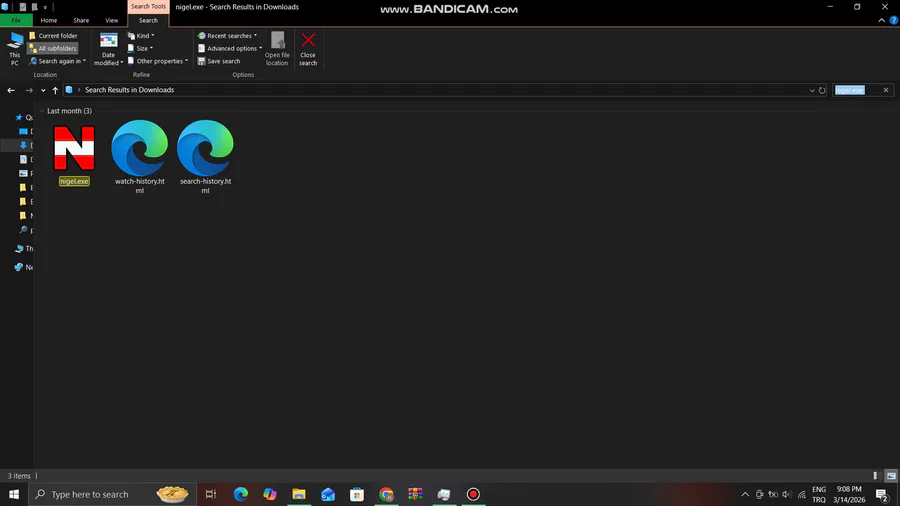Open the volume control in system tray
Image resolution: width=900 pixels, height=506 pixels.
[787, 494]
